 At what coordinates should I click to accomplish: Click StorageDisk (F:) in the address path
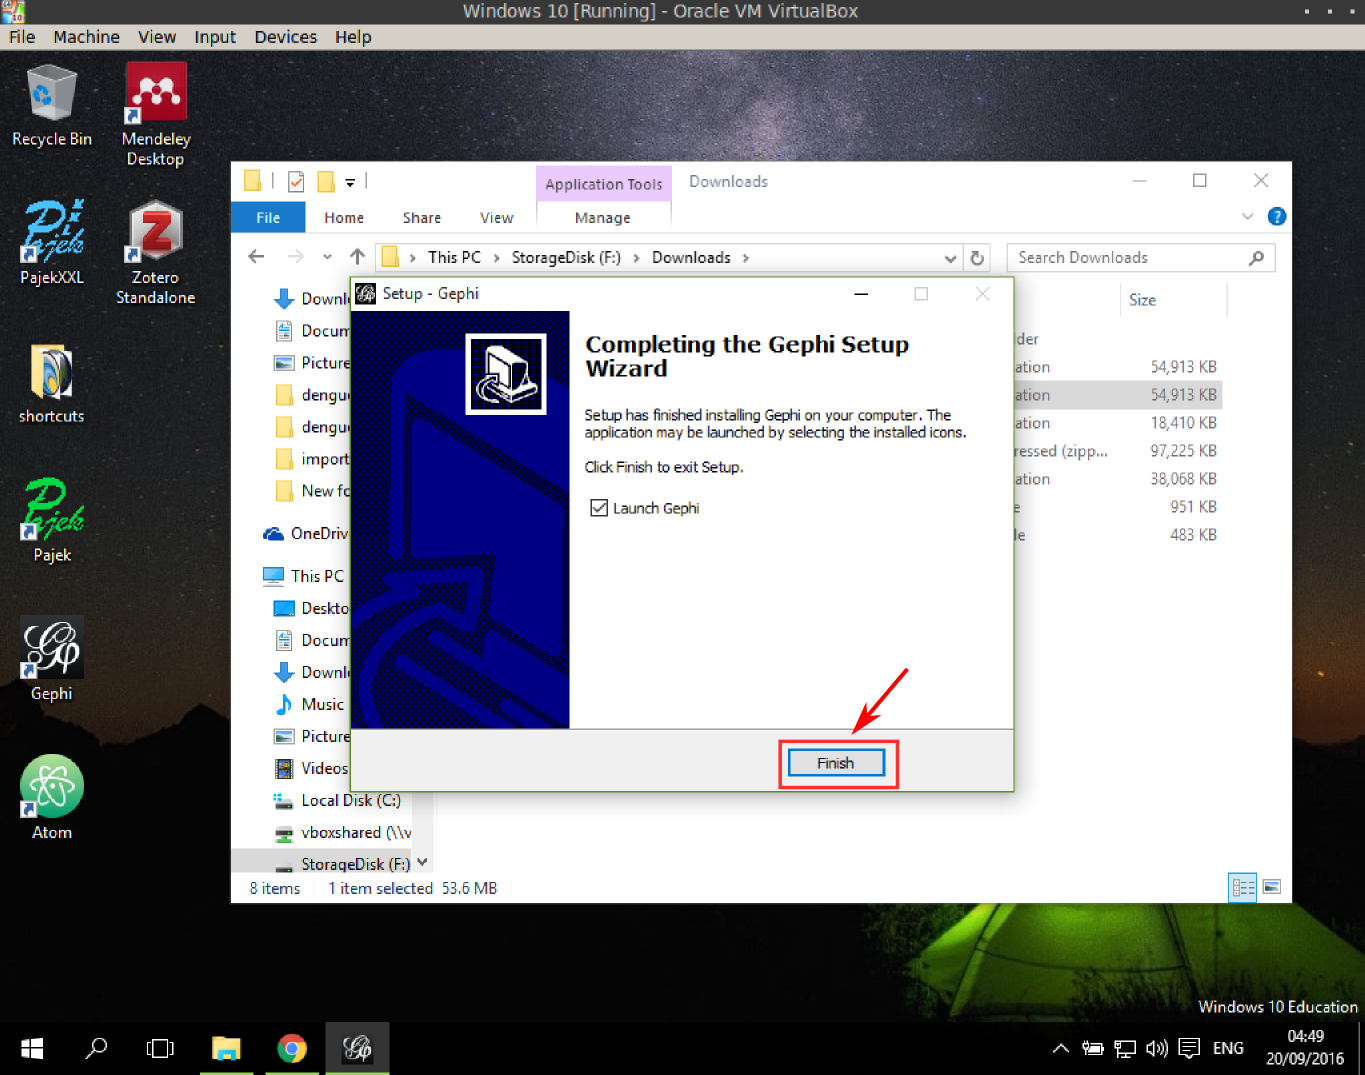(x=566, y=257)
